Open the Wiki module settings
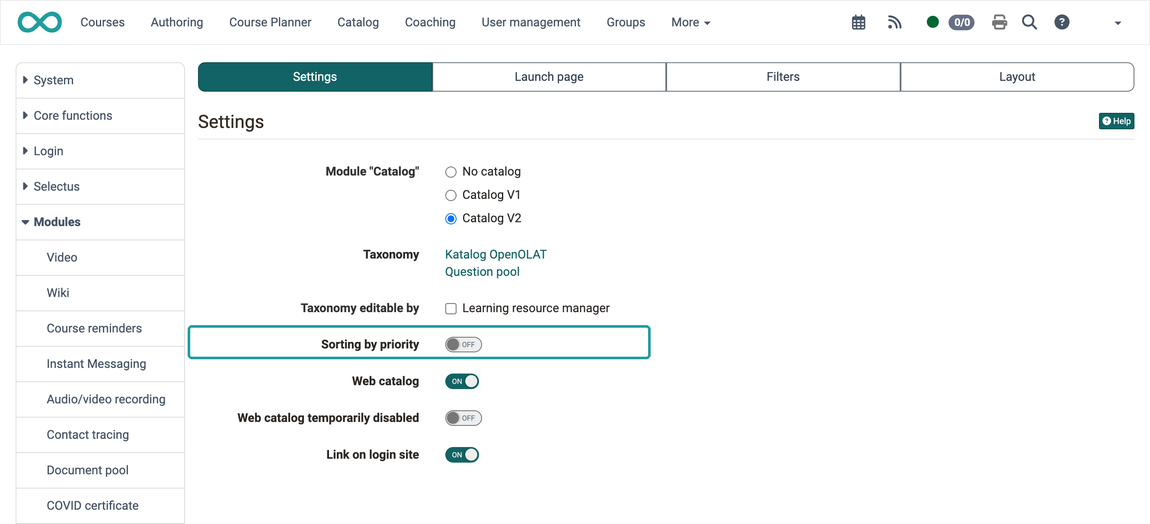 100,293
